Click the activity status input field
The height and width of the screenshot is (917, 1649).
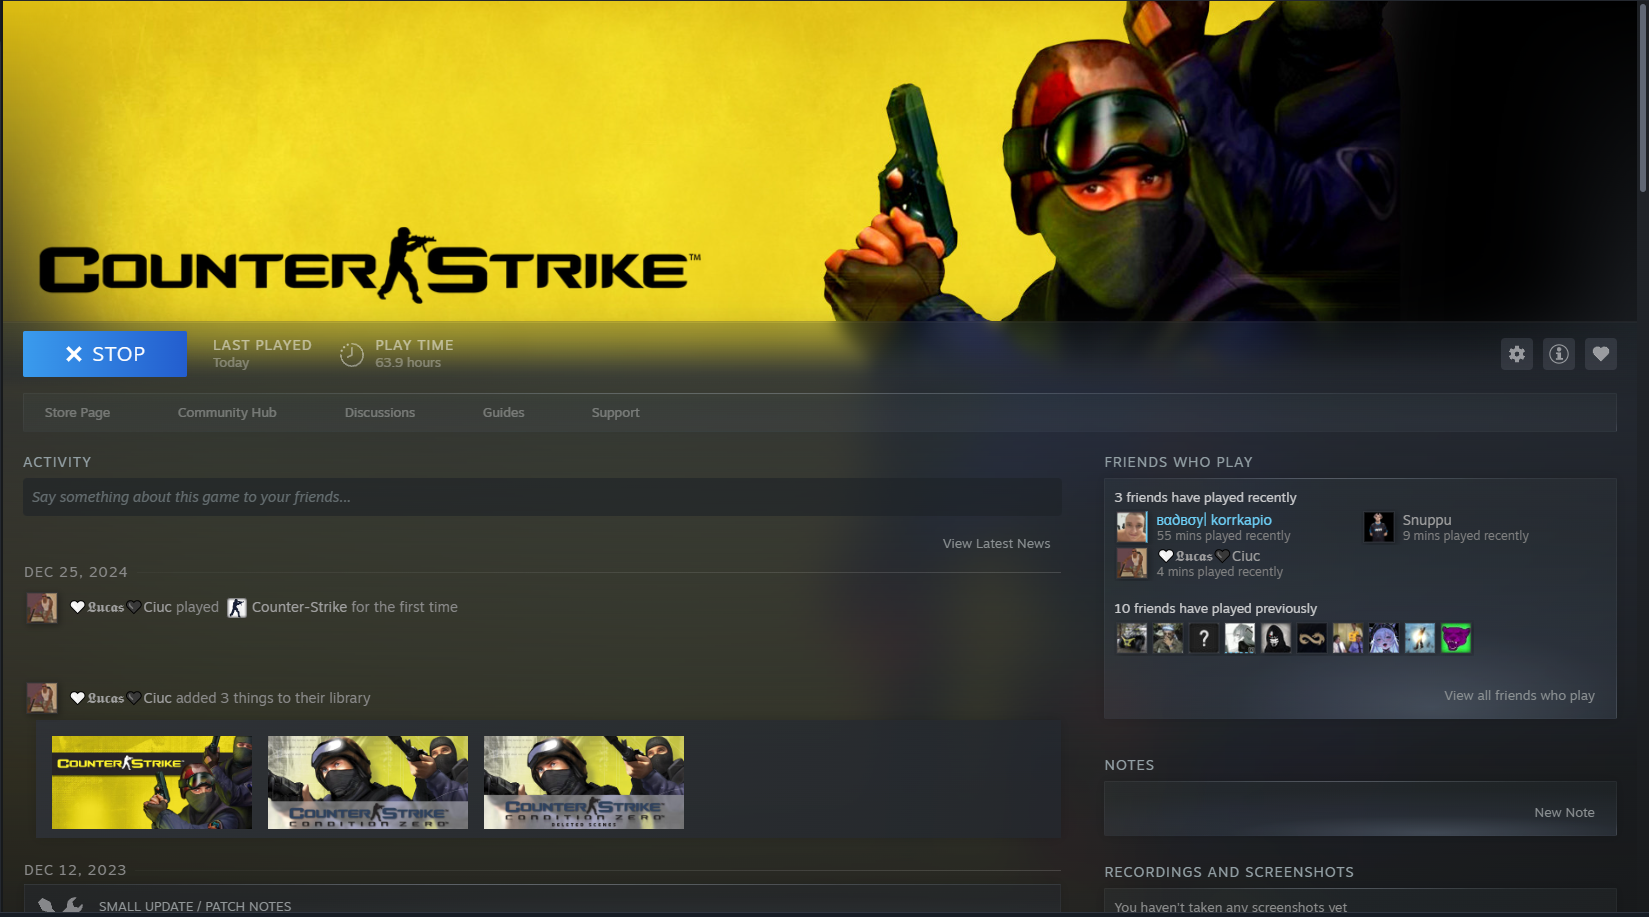(541, 497)
